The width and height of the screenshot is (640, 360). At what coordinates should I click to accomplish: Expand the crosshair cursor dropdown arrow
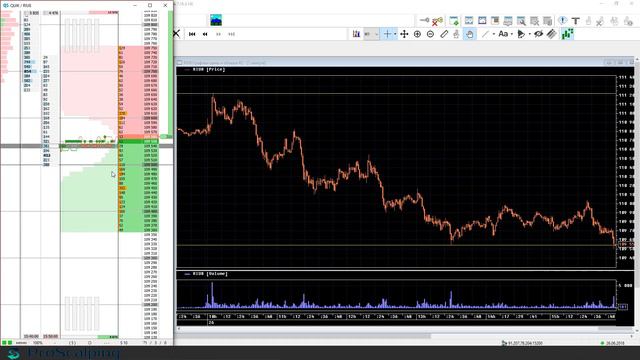pos(395,34)
